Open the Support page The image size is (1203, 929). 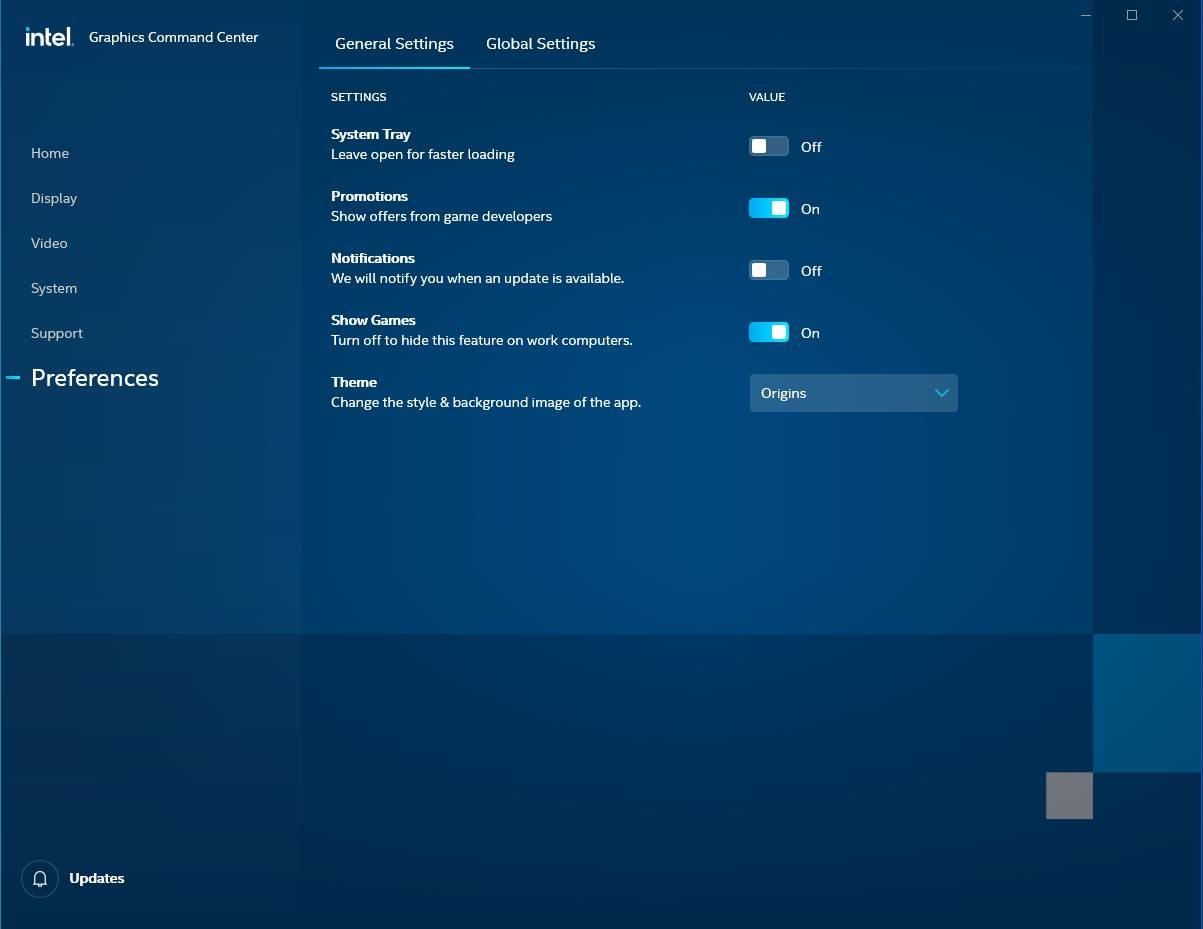(x=57, y=333)
